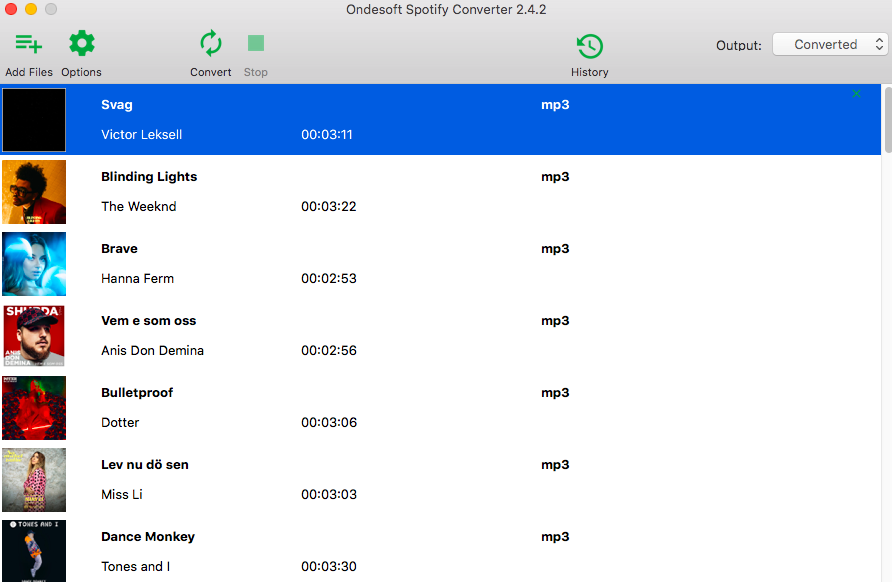This screenshot has width=892, height=582.
Task: Click duration 00:03:22 for Blinding Lights
Action: pyautogui.click(x=329, y=207)
